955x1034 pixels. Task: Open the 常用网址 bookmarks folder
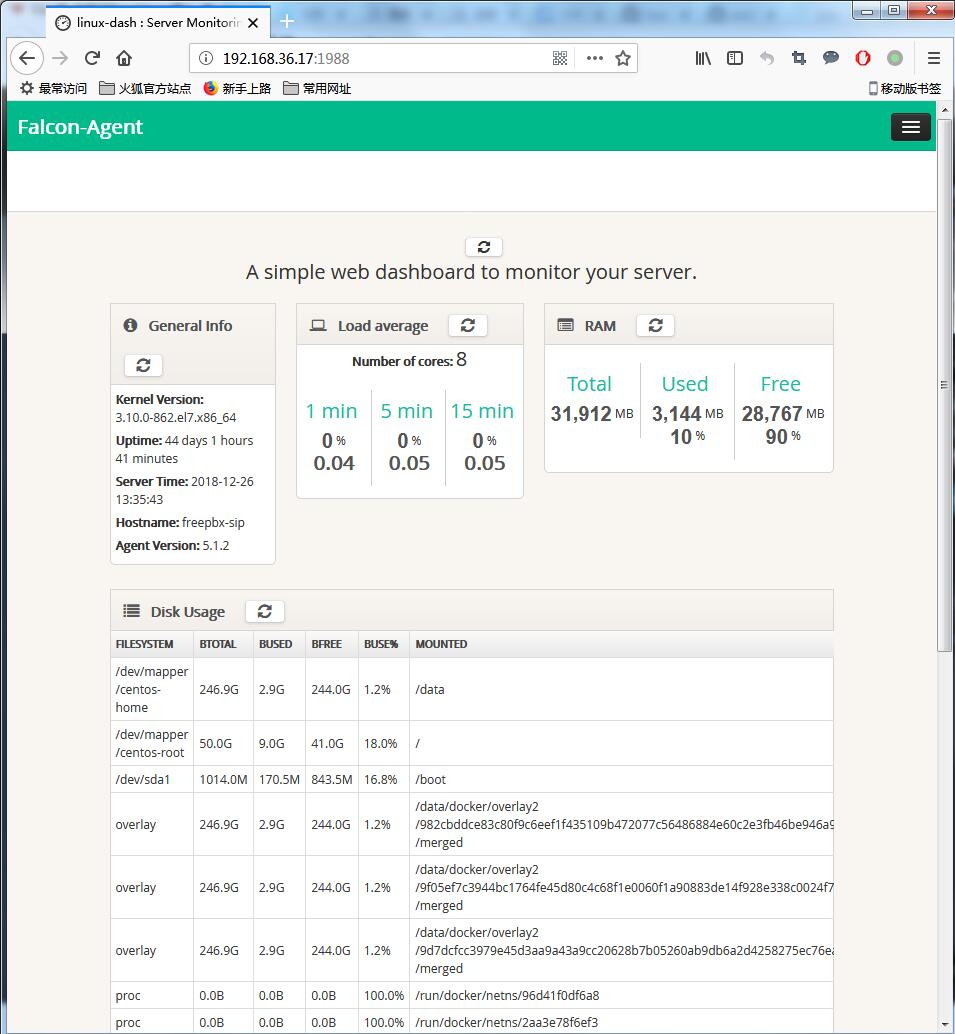pos(317,88)
